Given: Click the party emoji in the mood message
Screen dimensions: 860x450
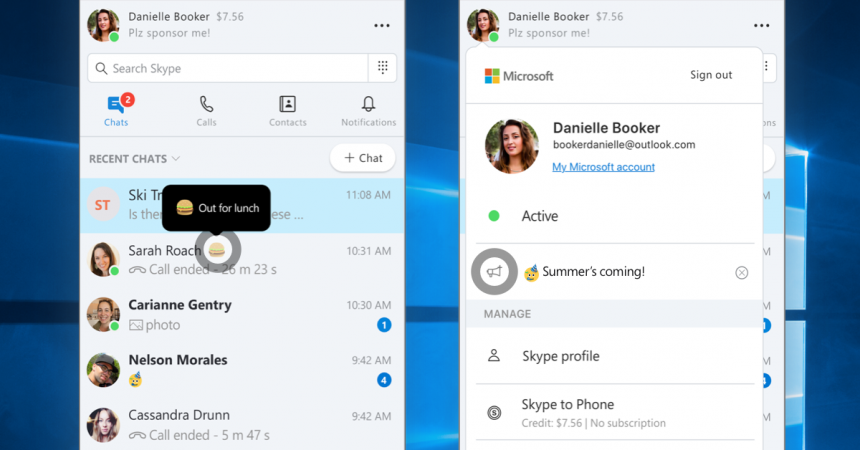Looking at the screenshot, I should point(531,272).
